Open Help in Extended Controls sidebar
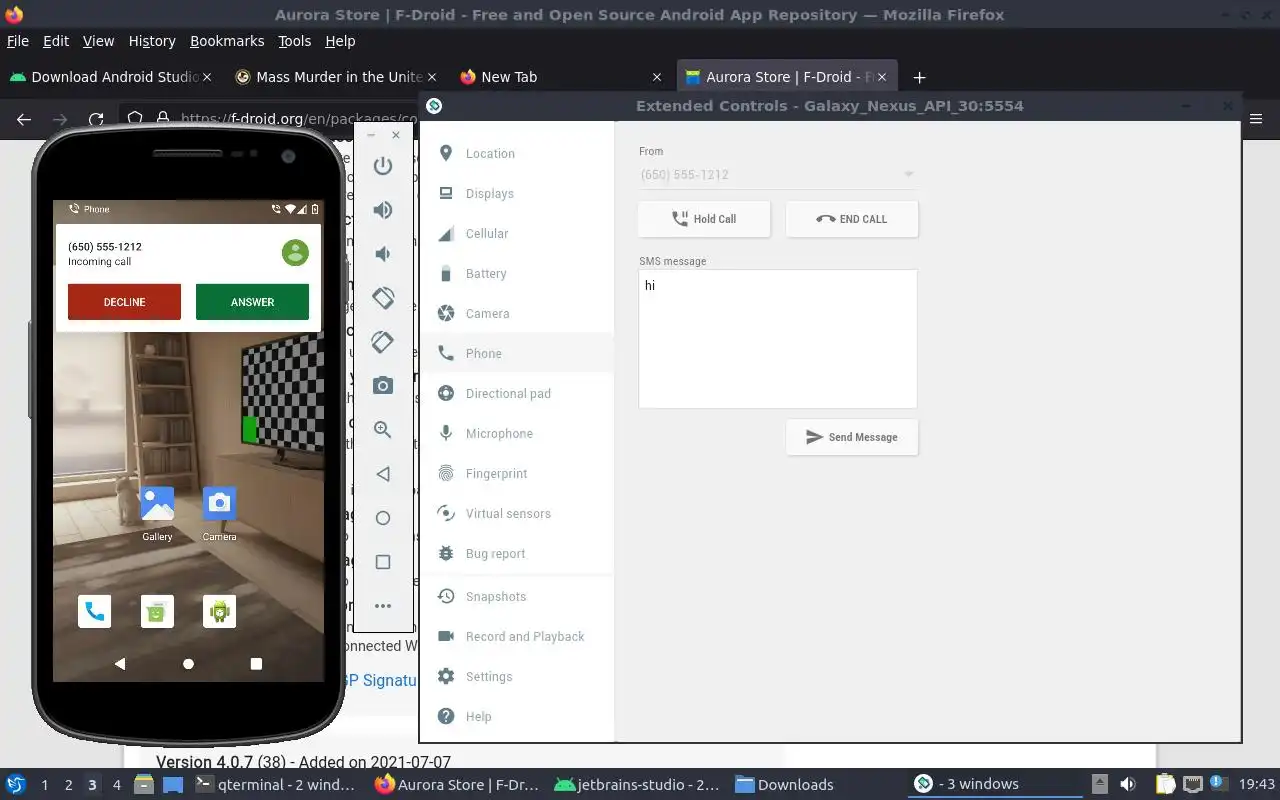1280x800 pixels. (x=516, y=716)
